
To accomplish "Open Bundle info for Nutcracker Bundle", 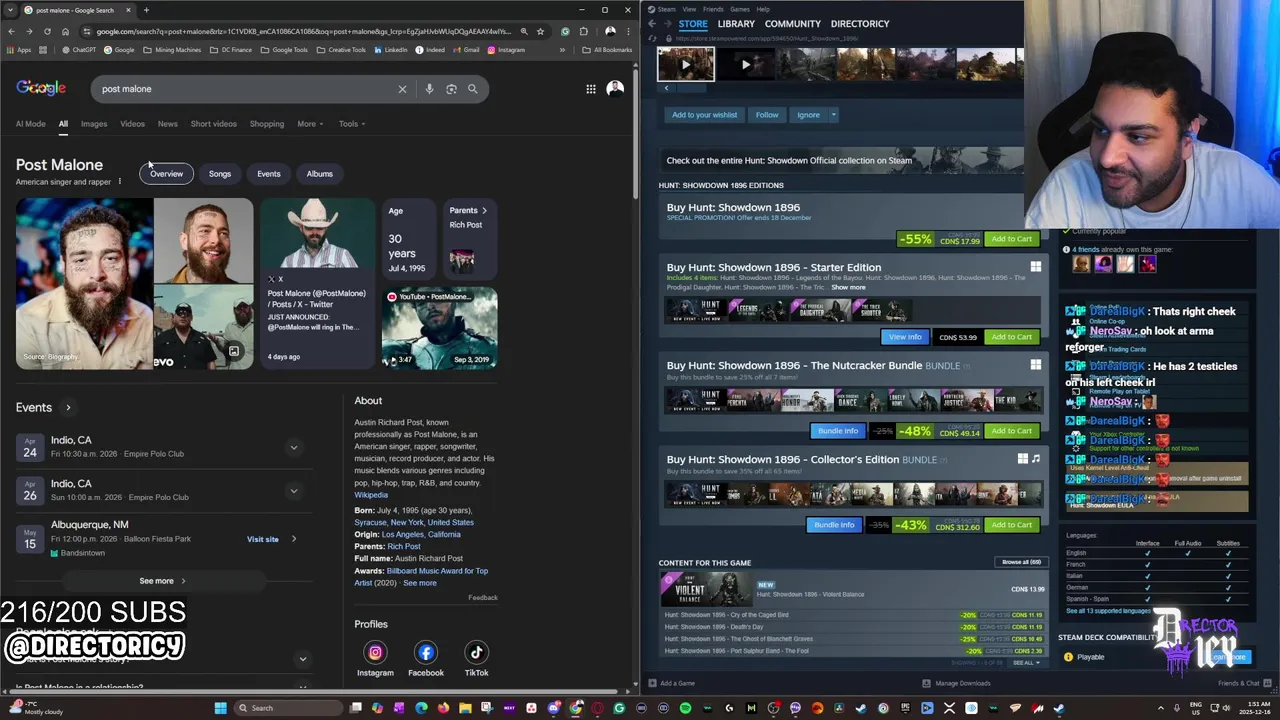I will pos(838,431).
